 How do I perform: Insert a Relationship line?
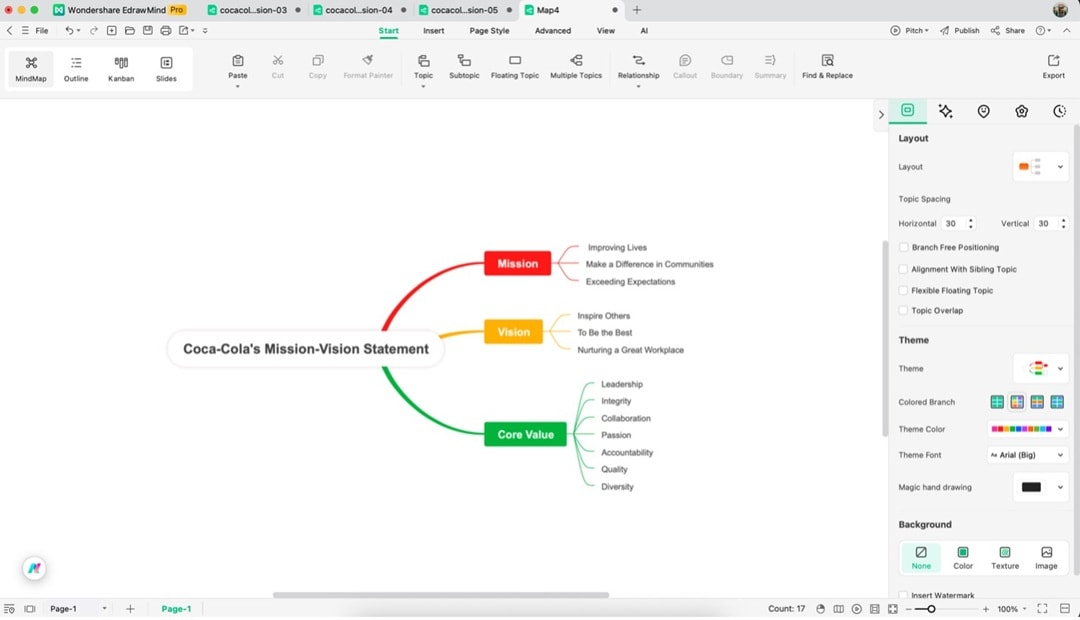pos(638,67)
